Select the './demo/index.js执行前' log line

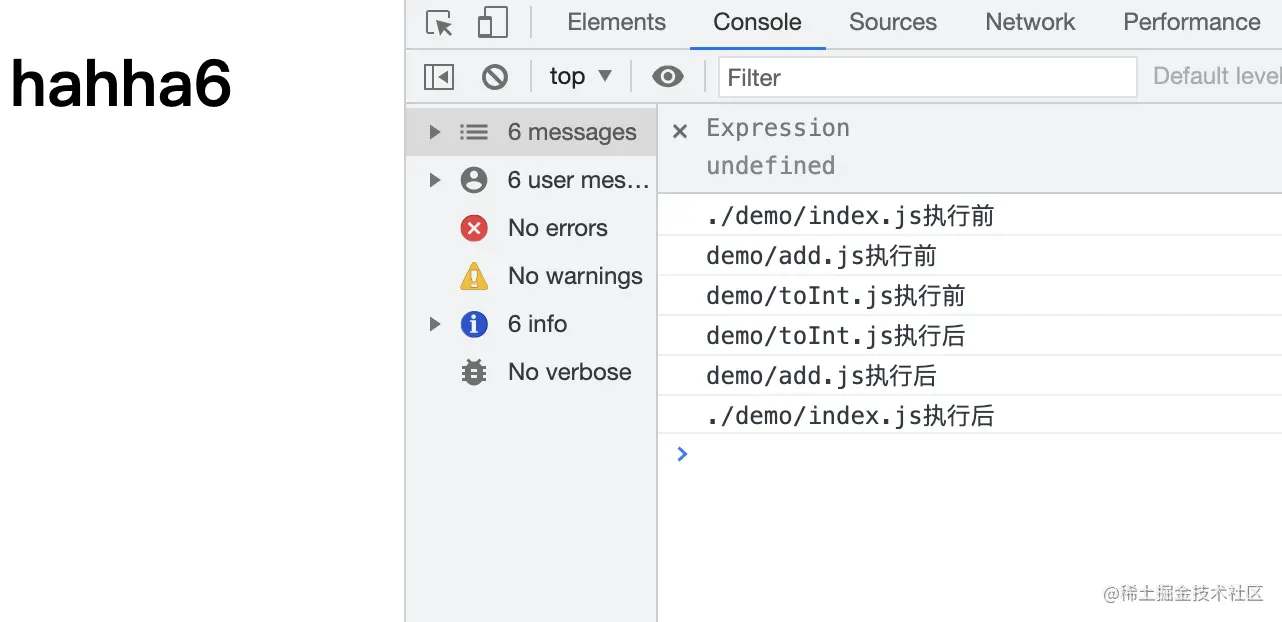click(x=970, y=216)
